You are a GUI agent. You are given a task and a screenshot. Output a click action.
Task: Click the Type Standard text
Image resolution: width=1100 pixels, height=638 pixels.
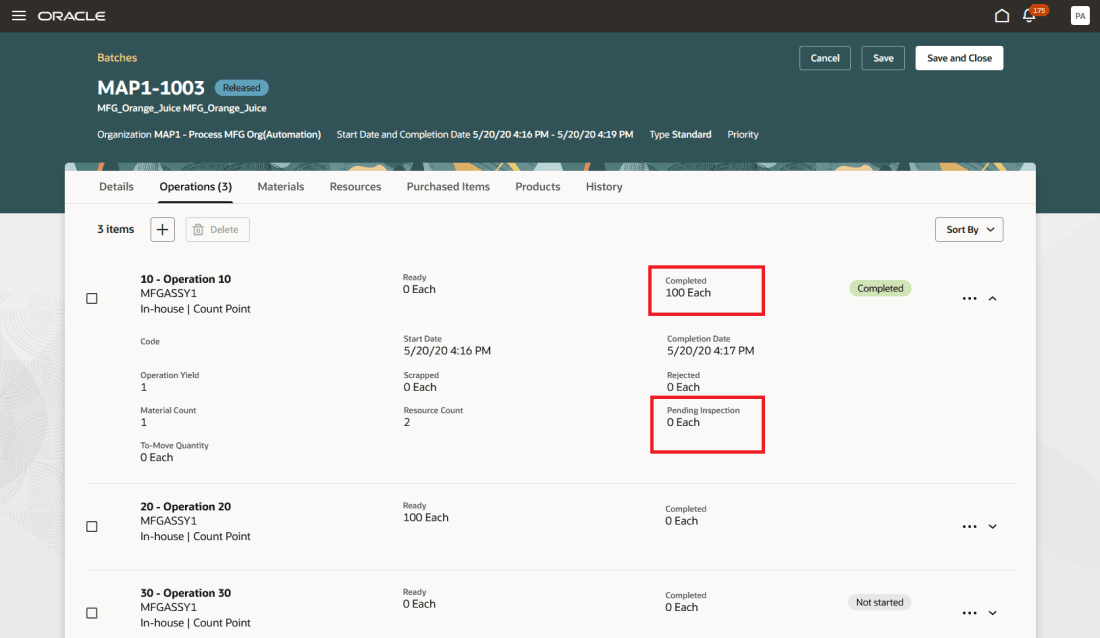[680, 135]
